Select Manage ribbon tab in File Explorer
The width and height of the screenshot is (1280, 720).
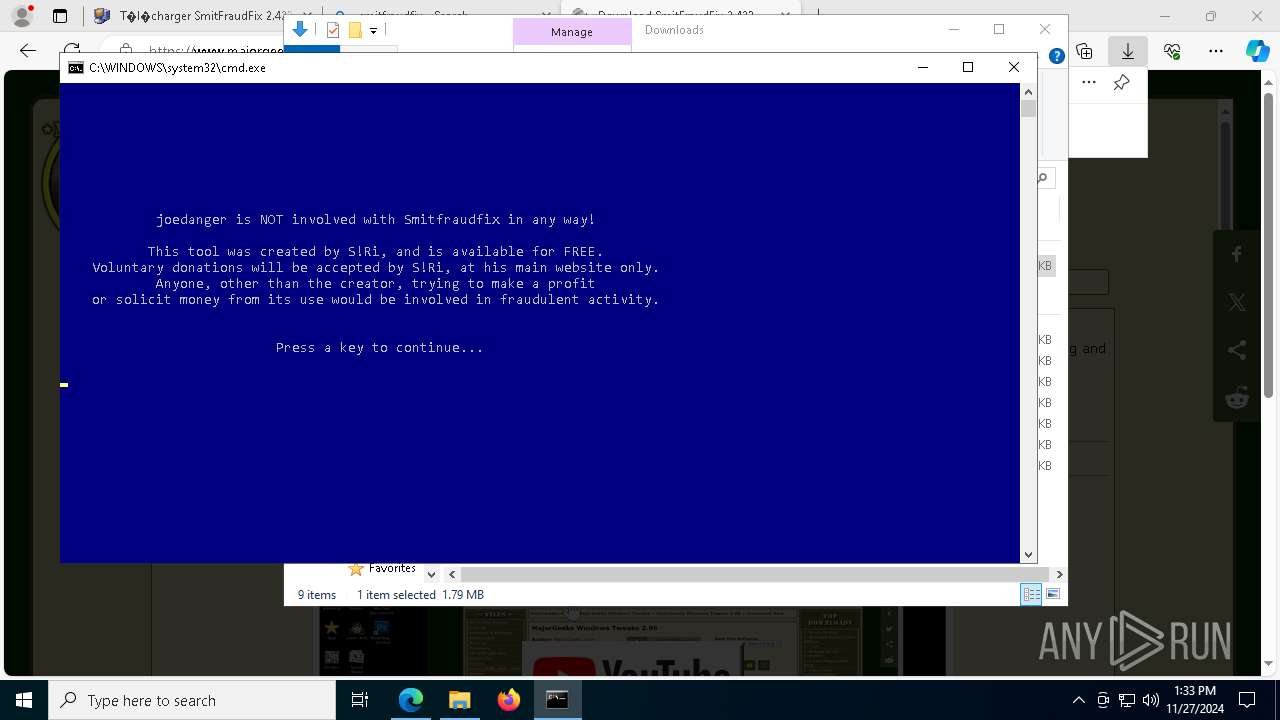572,32
